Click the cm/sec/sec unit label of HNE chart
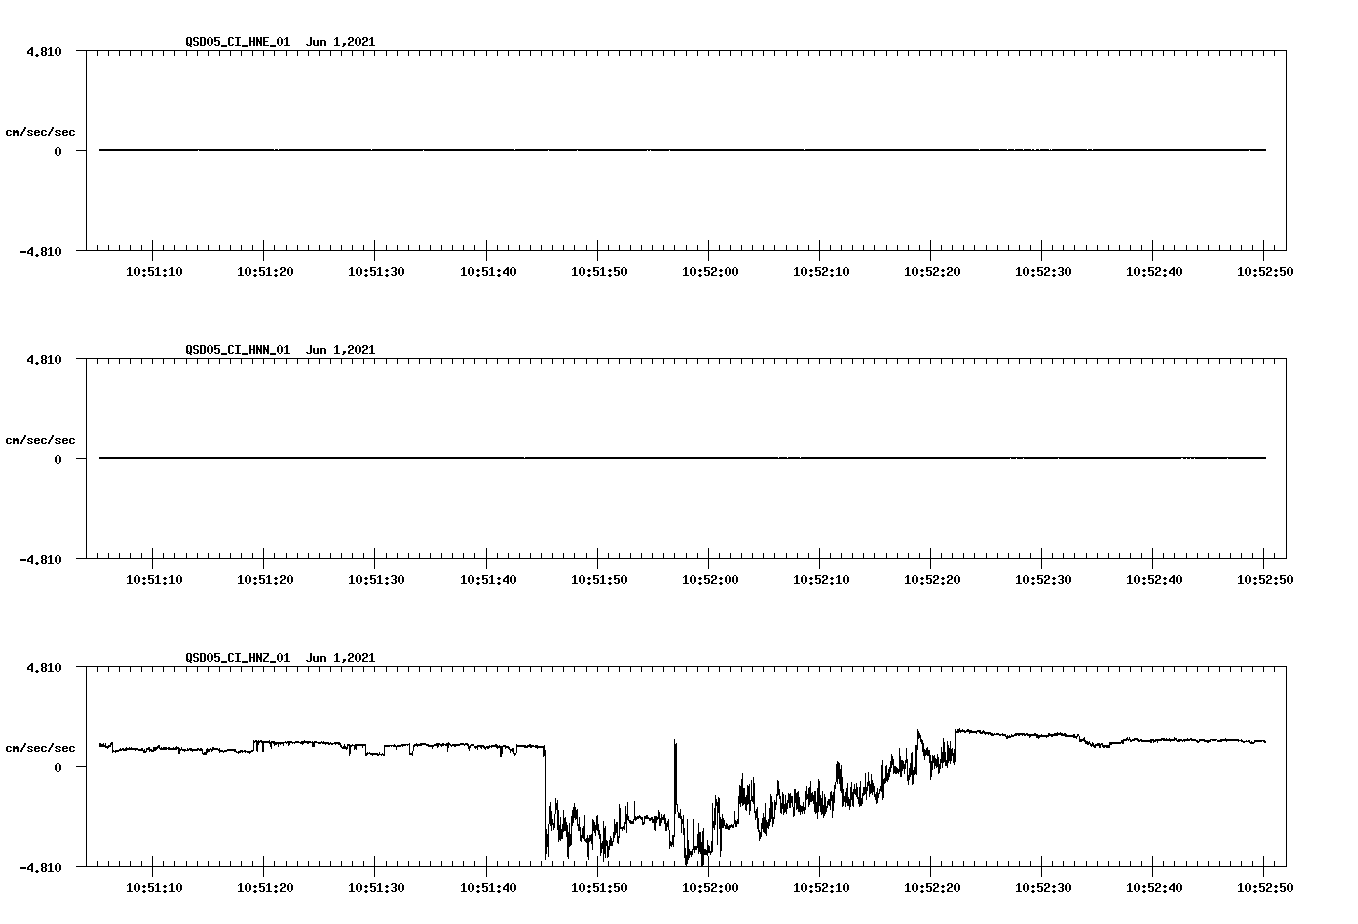Screen dimensions: 1358x924 pyautogui.click(x=40, y=132)
